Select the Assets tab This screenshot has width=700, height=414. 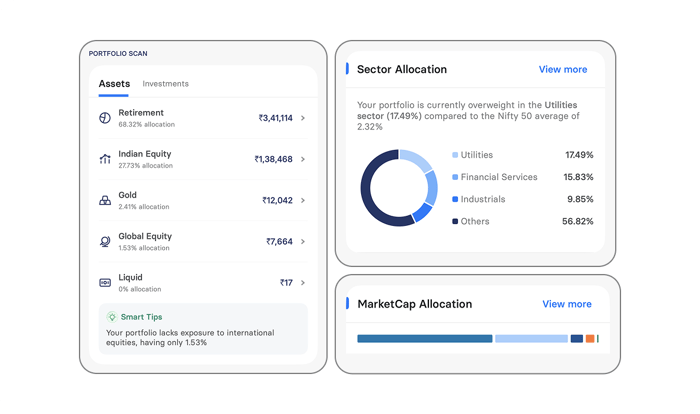(114, 84)
